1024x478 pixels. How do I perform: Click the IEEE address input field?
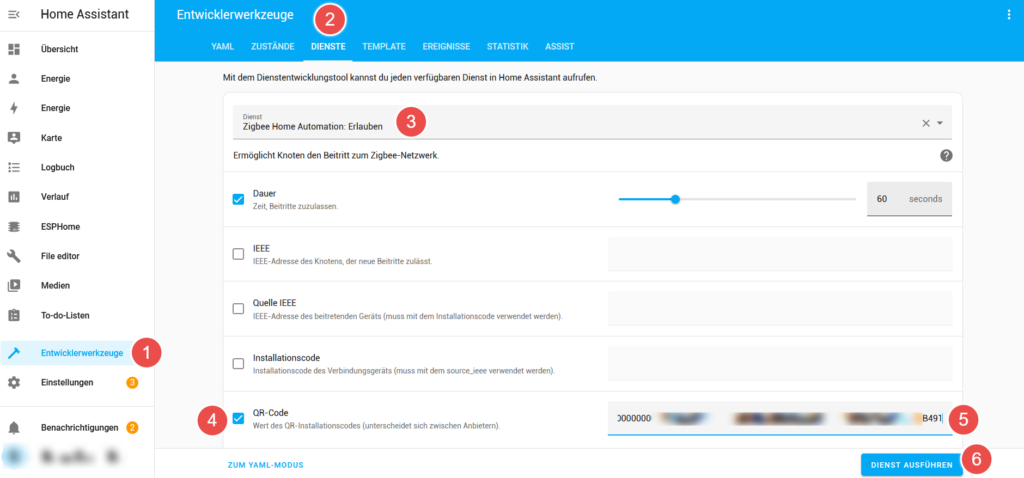point(780,254)
